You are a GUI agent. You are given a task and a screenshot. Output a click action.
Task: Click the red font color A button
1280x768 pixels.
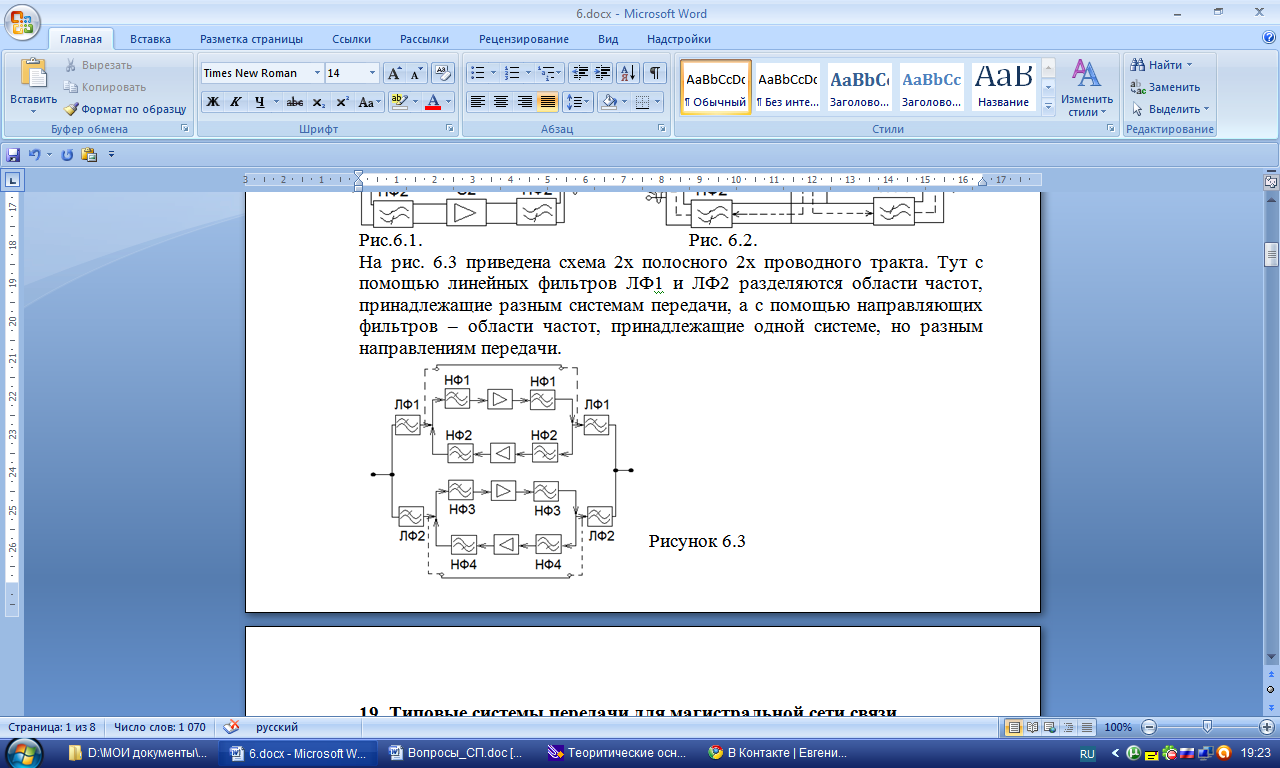point(433,102)
